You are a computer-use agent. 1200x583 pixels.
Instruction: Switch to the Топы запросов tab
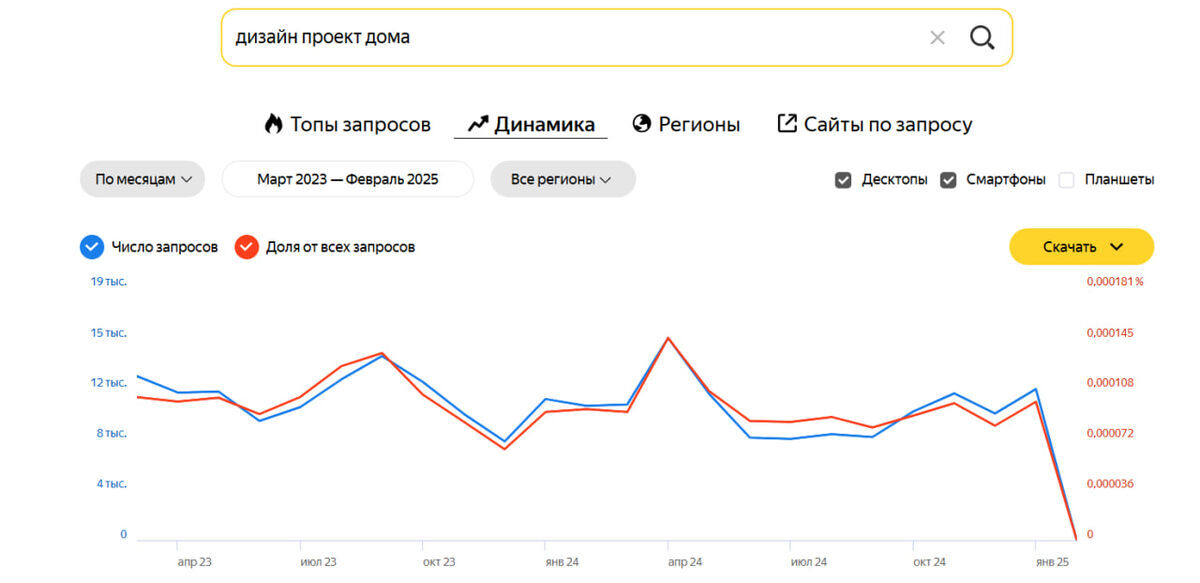pyautogui.click(x=360, y=125)
